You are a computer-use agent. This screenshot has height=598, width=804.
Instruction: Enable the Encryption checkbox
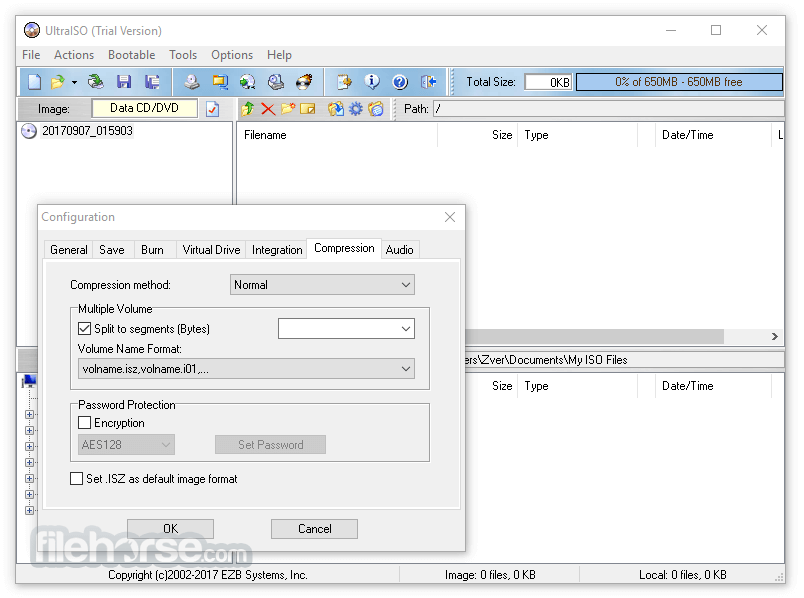pyautogui.click(x=85, y=423)
